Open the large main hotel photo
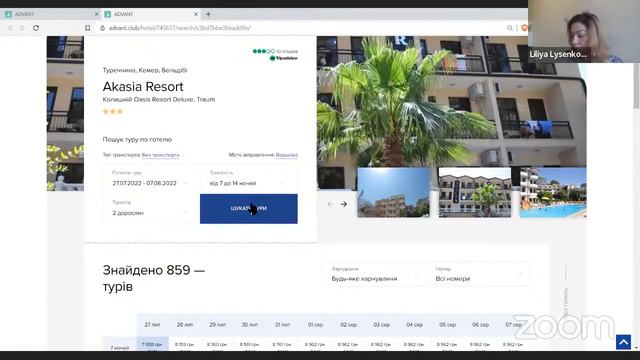Viewport: 640px width, 360px height. tap(451, 102)
